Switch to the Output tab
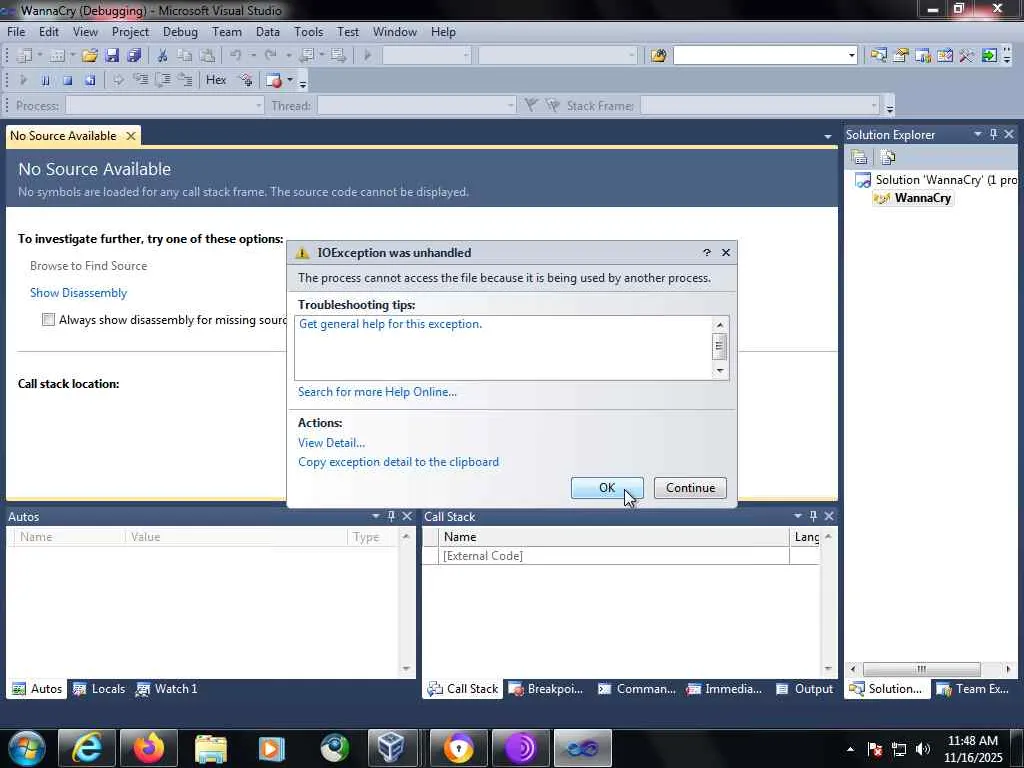 805,688
